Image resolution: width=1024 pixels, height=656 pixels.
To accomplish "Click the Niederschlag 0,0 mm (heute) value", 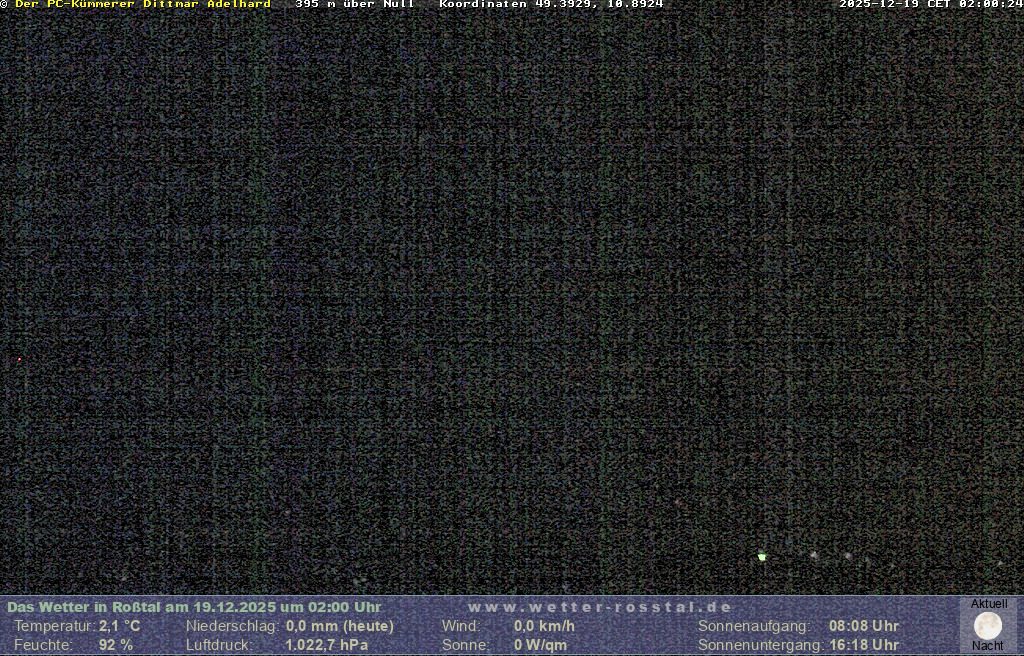I will coord(340,626).
